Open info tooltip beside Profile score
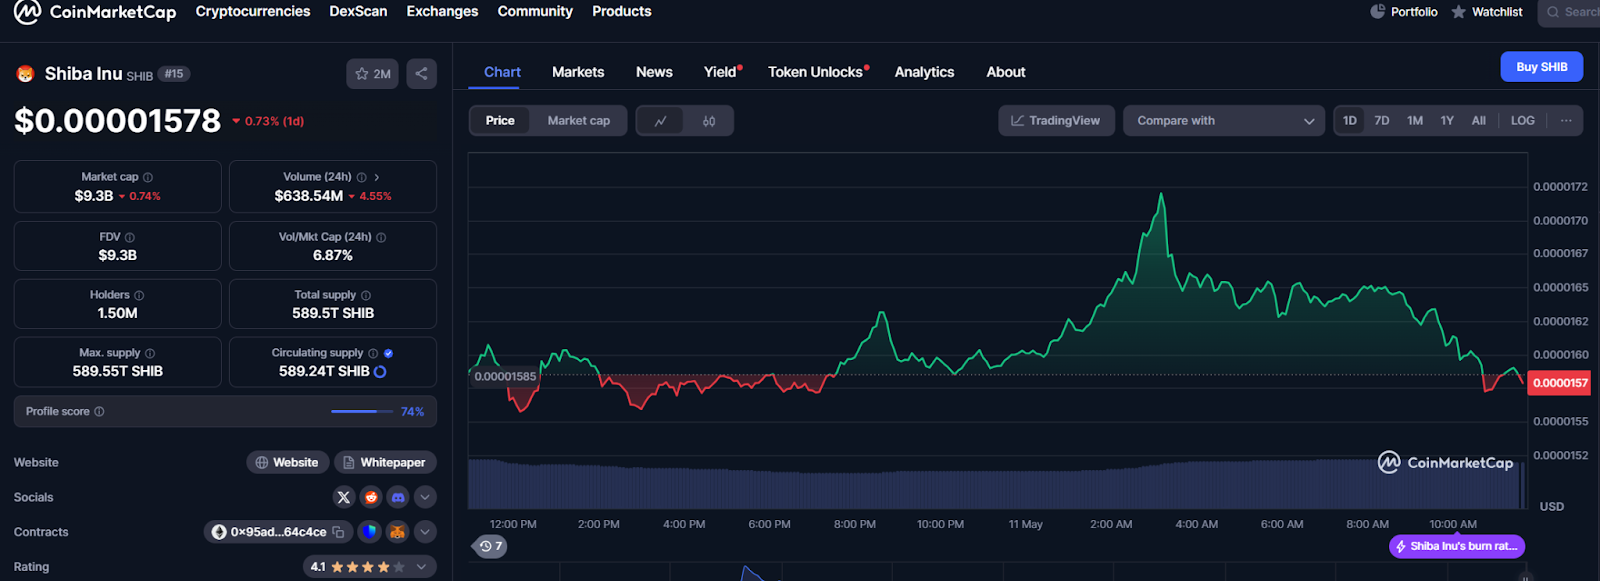 click(x=99, y=411)
